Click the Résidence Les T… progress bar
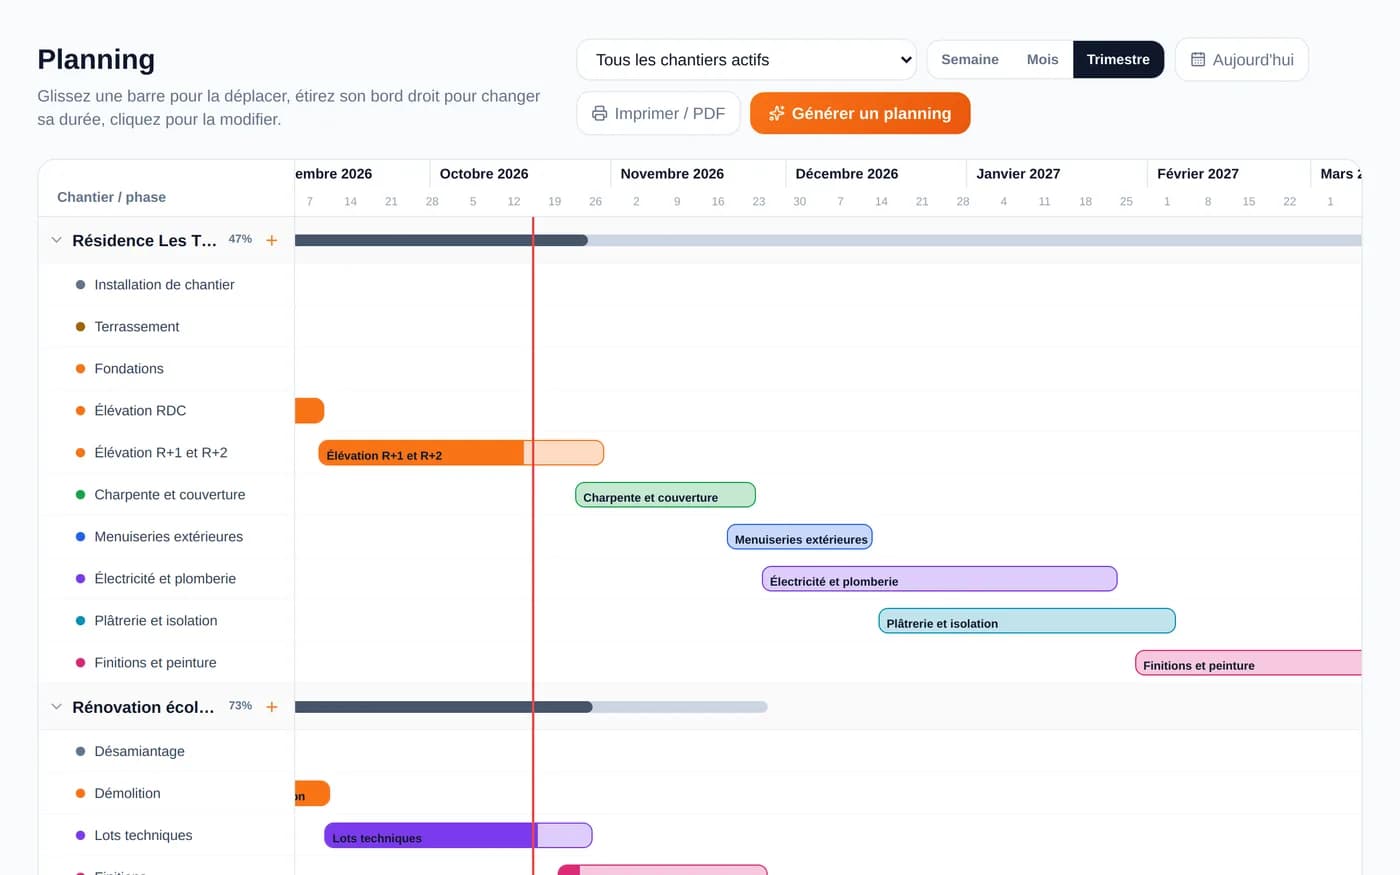Image resolution: width=1400 pixels, height=875 pixels. click(828, 240)
